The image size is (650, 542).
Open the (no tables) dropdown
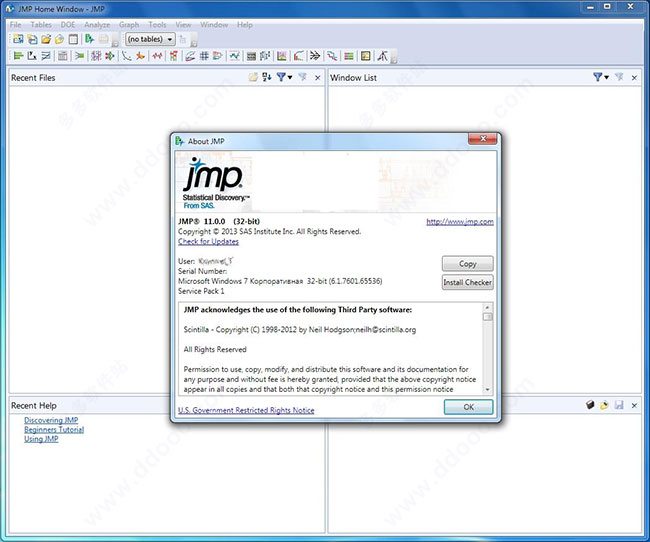(150, 39)
